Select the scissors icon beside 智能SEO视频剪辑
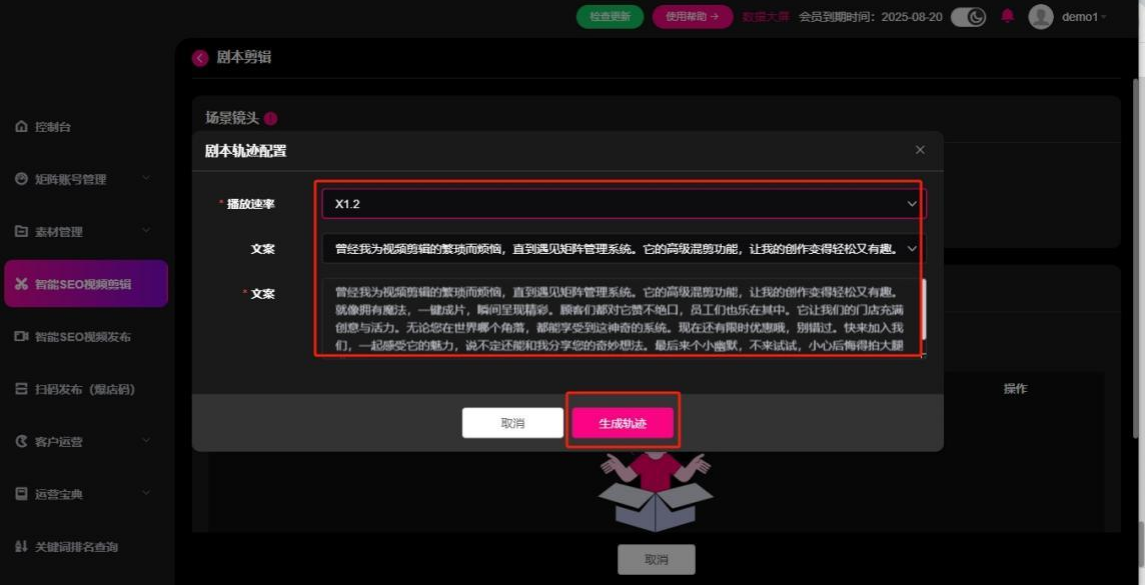The height and width of the screenshot is (585, 1145). click(20, 283)
